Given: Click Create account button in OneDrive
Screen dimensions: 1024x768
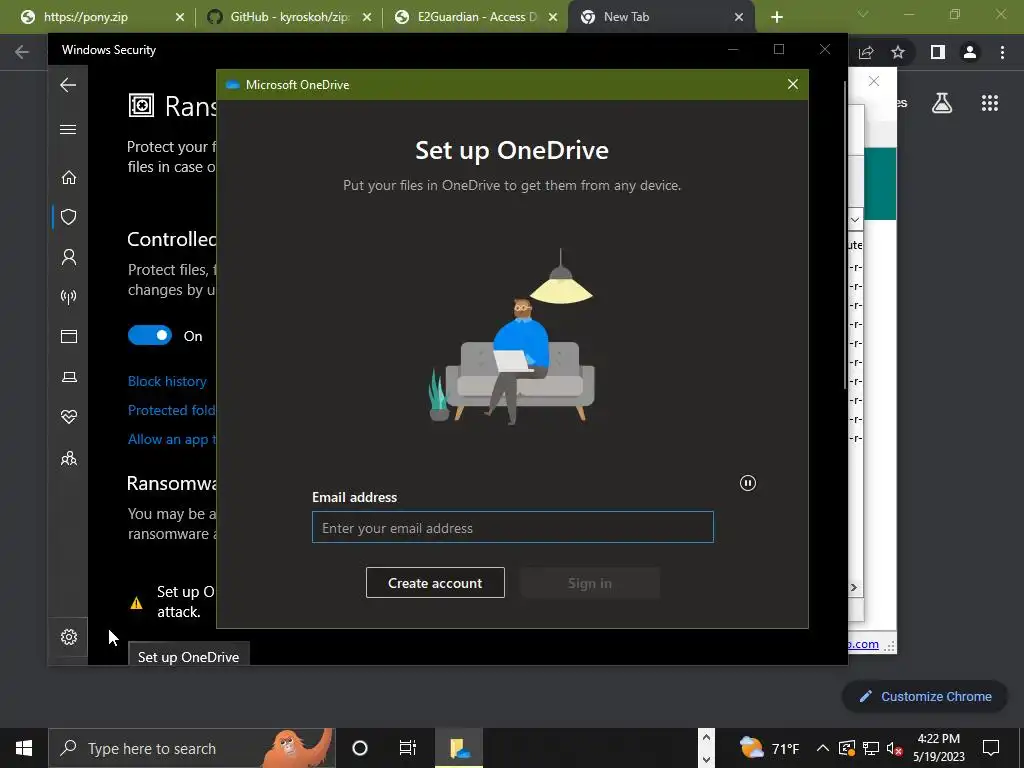Looking at the screenshot, I should 435,583.
